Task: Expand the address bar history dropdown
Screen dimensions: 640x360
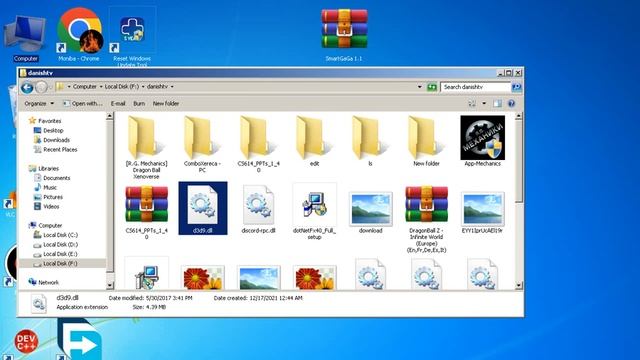Action: pos(420,87)
